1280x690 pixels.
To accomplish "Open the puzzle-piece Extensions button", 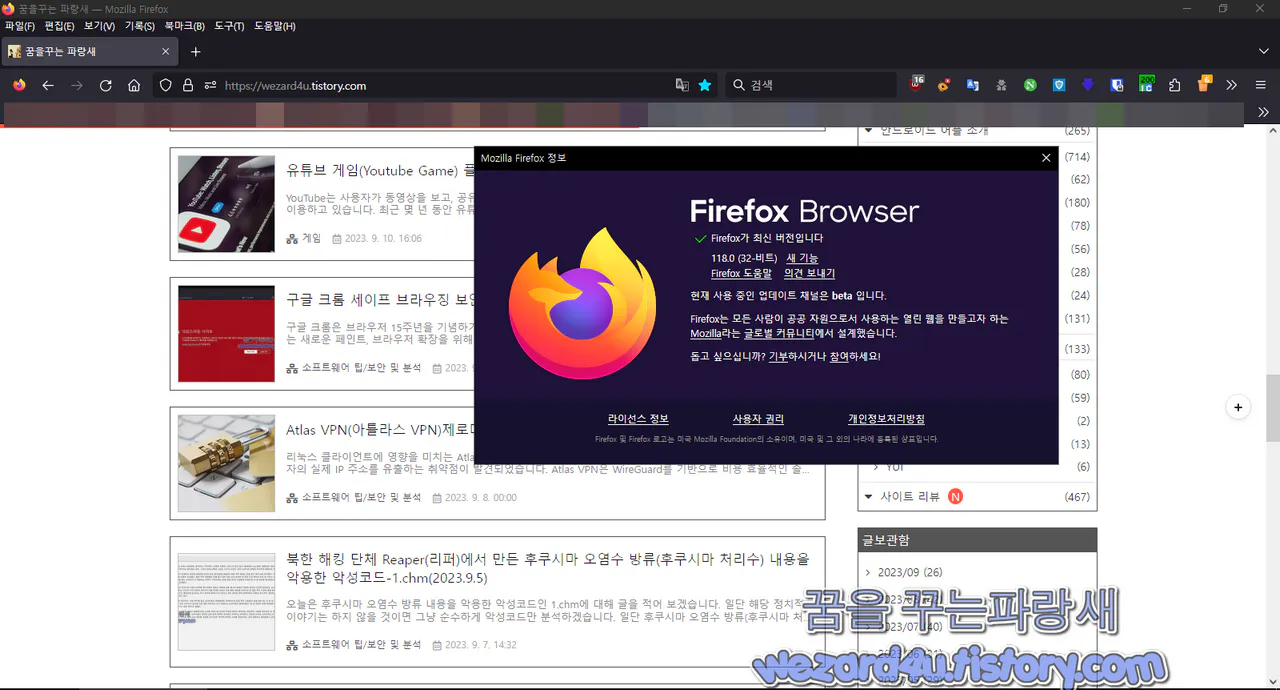I will 1175,85.
